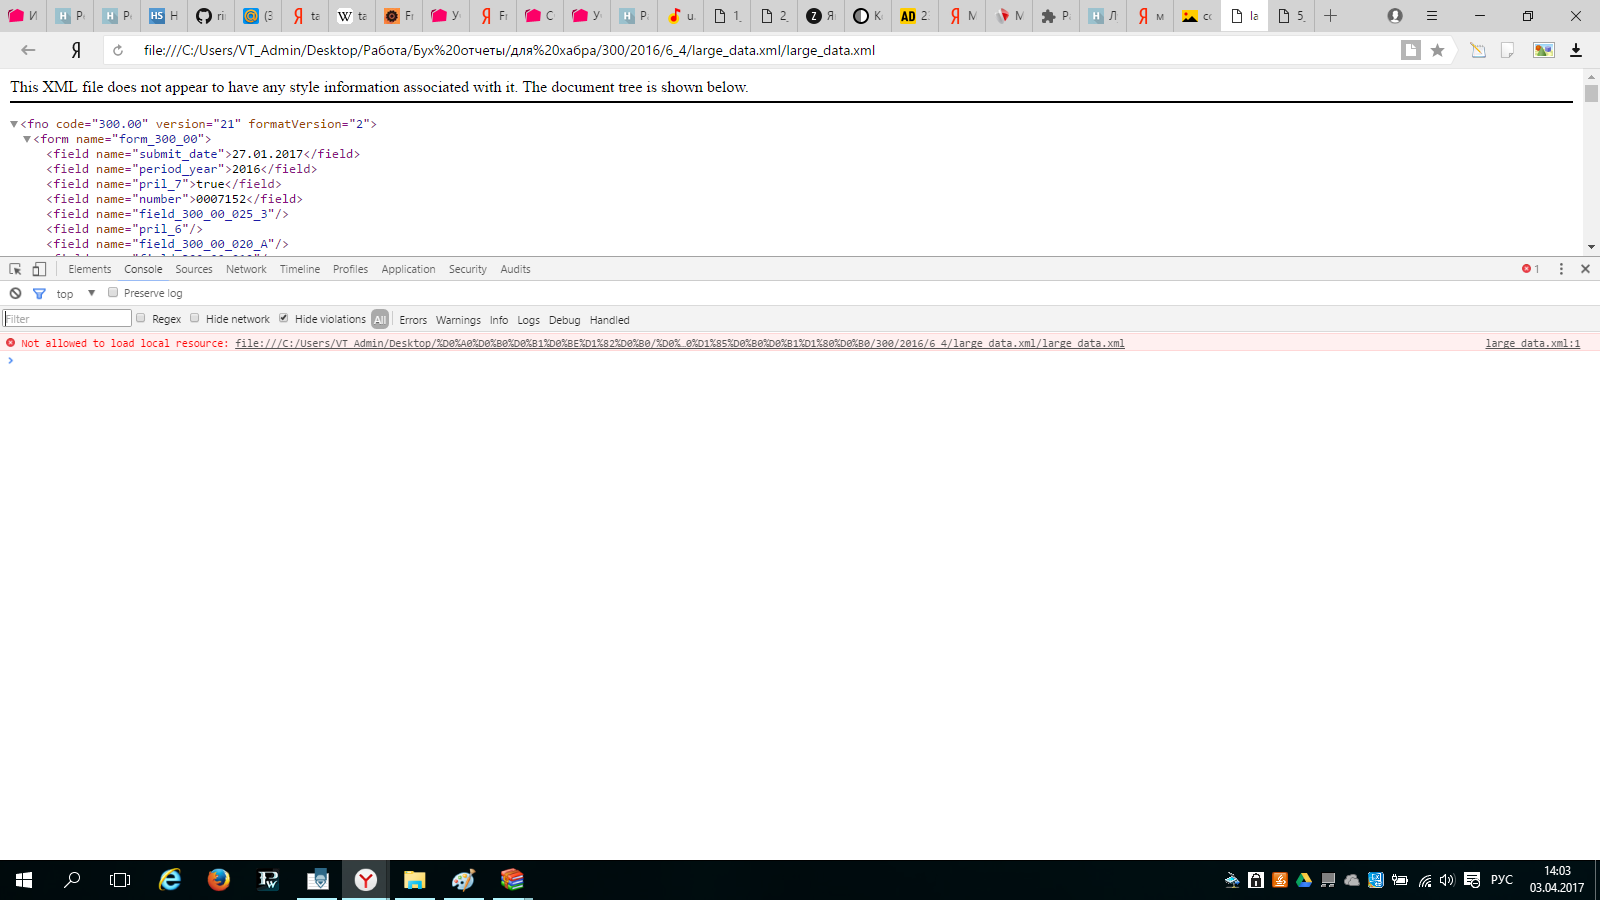The height and width of the screenshot is (900, 1600).
Task: Open the large_data.xml:1 source link
Action: click(1533, 343)
